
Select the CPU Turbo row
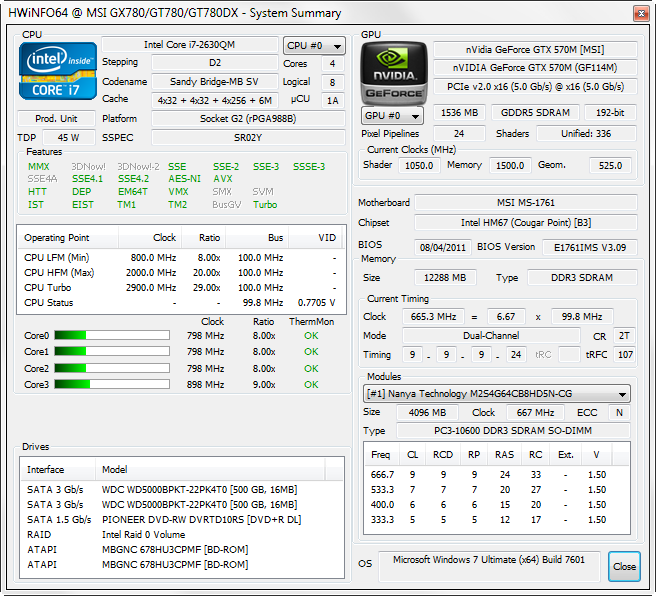[181, 288]
